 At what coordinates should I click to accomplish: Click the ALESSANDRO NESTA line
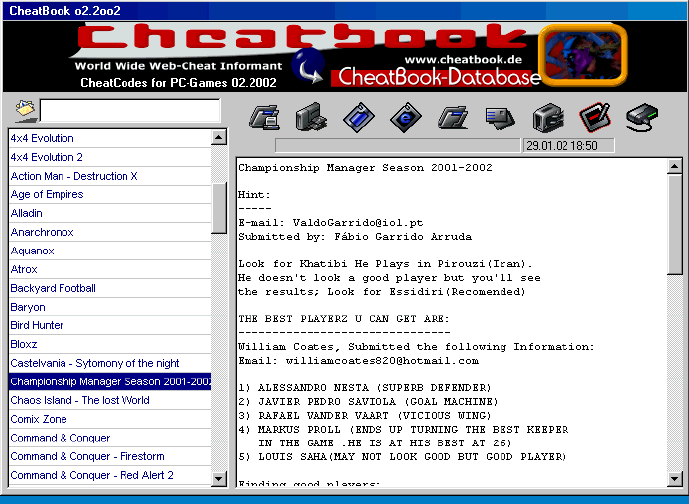(x=365, y=388)
